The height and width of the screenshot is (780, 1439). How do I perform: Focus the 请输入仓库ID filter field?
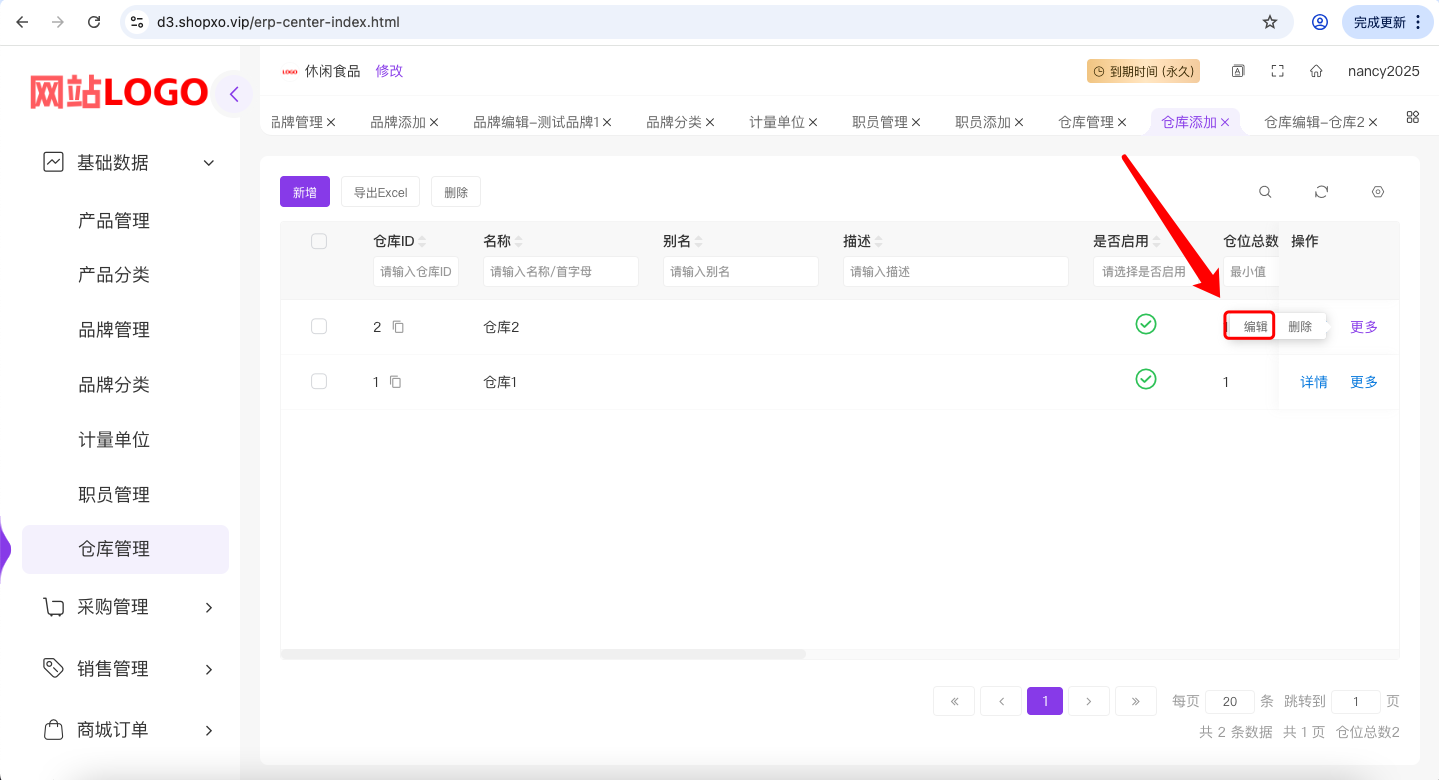tap(416, 271)
